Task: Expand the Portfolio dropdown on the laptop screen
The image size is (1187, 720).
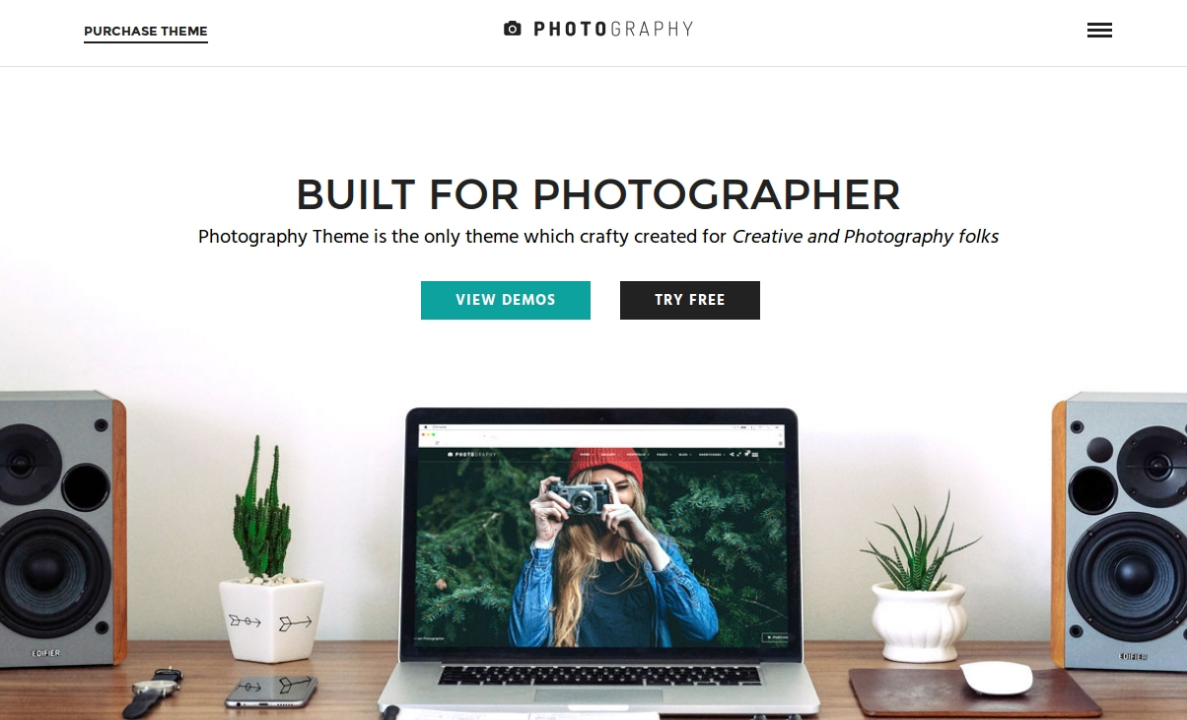Action: (x=637, y=454)
